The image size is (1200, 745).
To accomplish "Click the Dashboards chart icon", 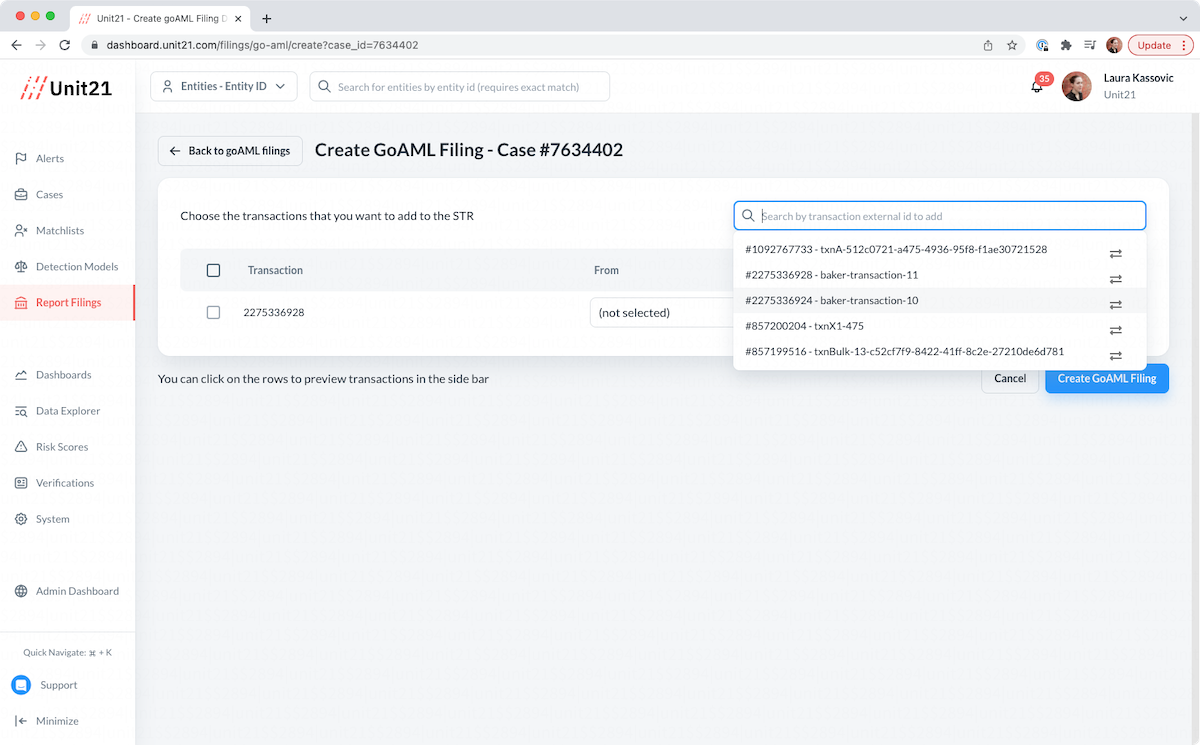I will pos(21,375).
